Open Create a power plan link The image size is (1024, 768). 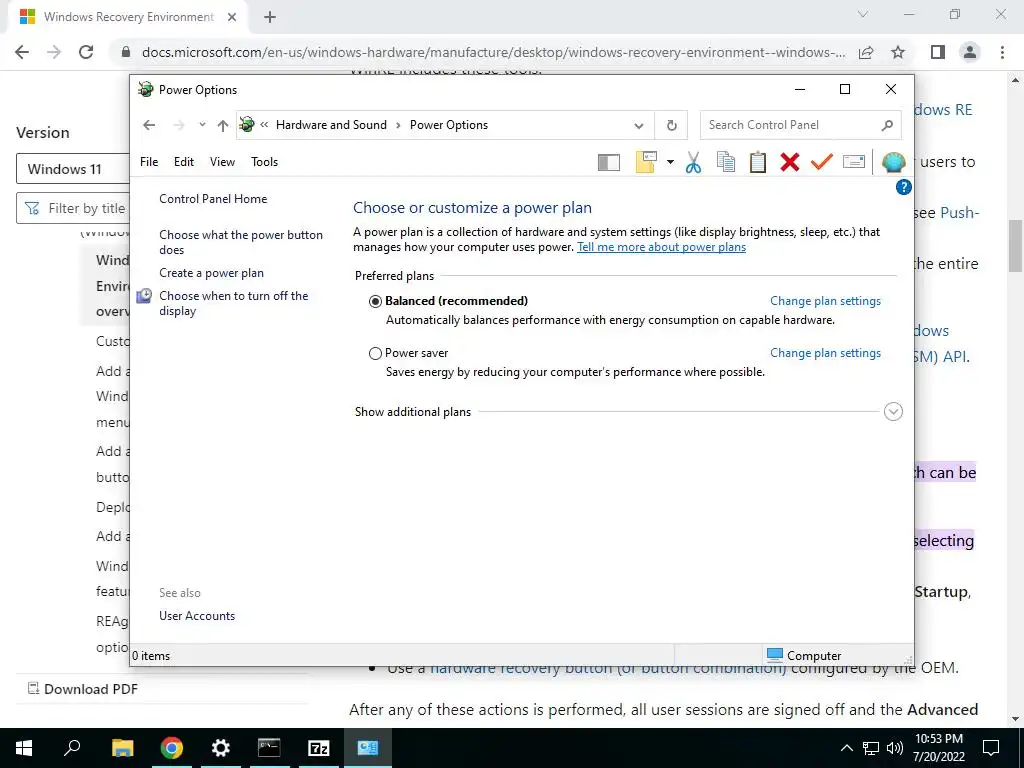coord(212,273)
